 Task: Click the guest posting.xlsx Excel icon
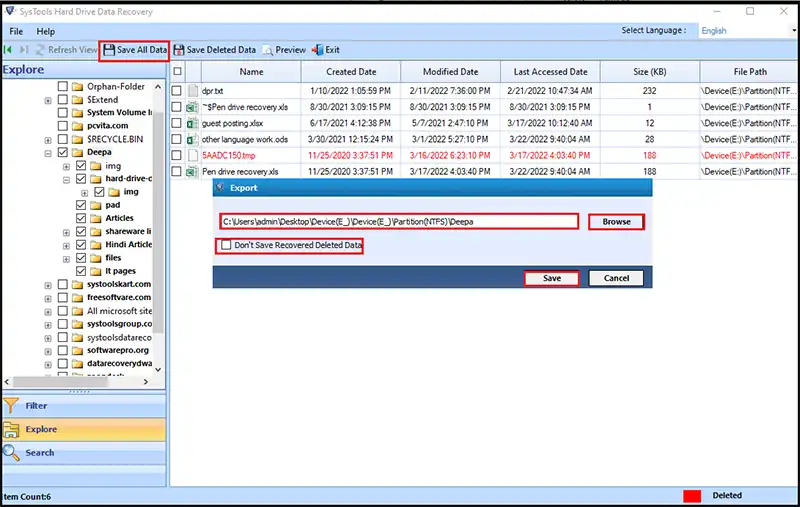[x=192, y=123]
